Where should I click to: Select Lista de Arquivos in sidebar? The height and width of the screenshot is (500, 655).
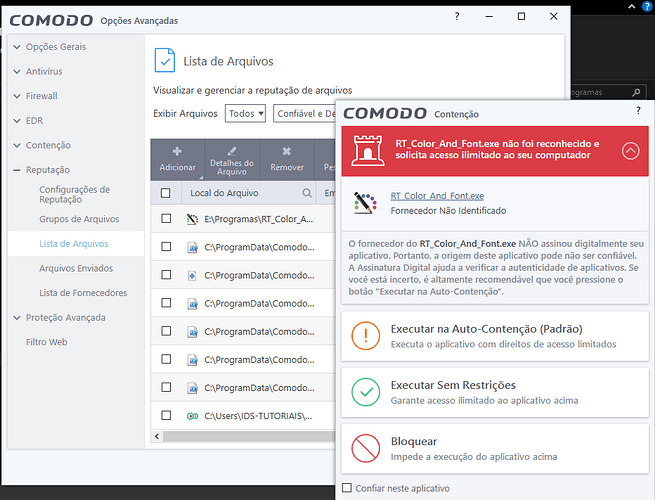point(74,244)
